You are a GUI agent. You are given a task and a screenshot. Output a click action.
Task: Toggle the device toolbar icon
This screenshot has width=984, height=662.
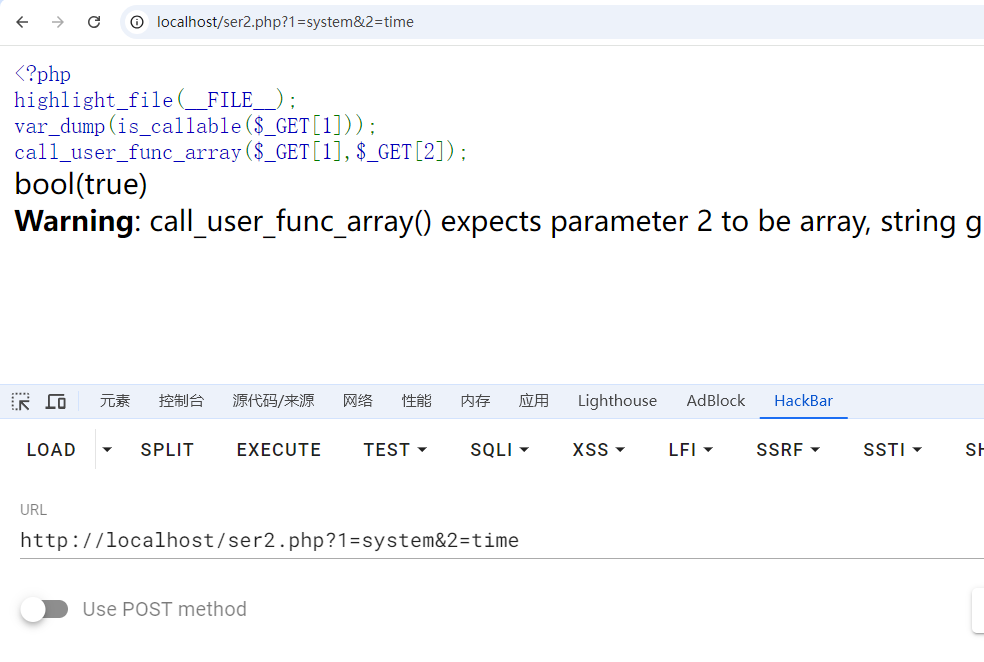[x=56, y=401]
